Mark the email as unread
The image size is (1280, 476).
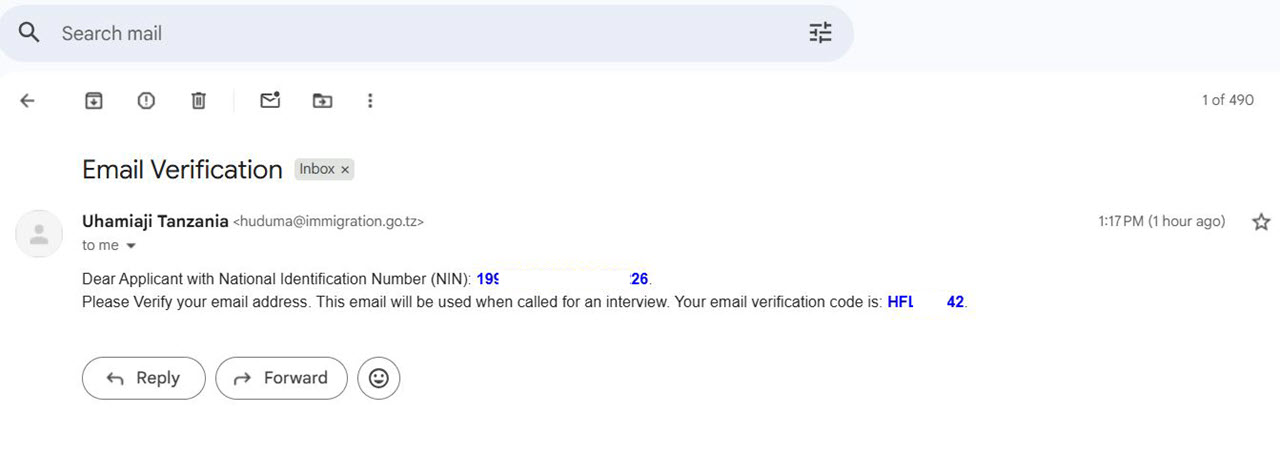click(x=270, y=100)
